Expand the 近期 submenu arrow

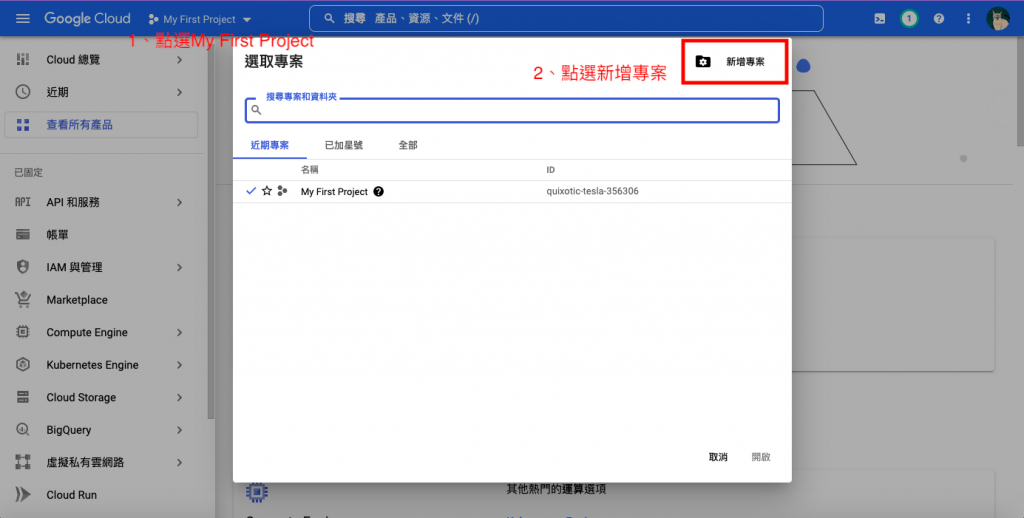tap(179, 92)
